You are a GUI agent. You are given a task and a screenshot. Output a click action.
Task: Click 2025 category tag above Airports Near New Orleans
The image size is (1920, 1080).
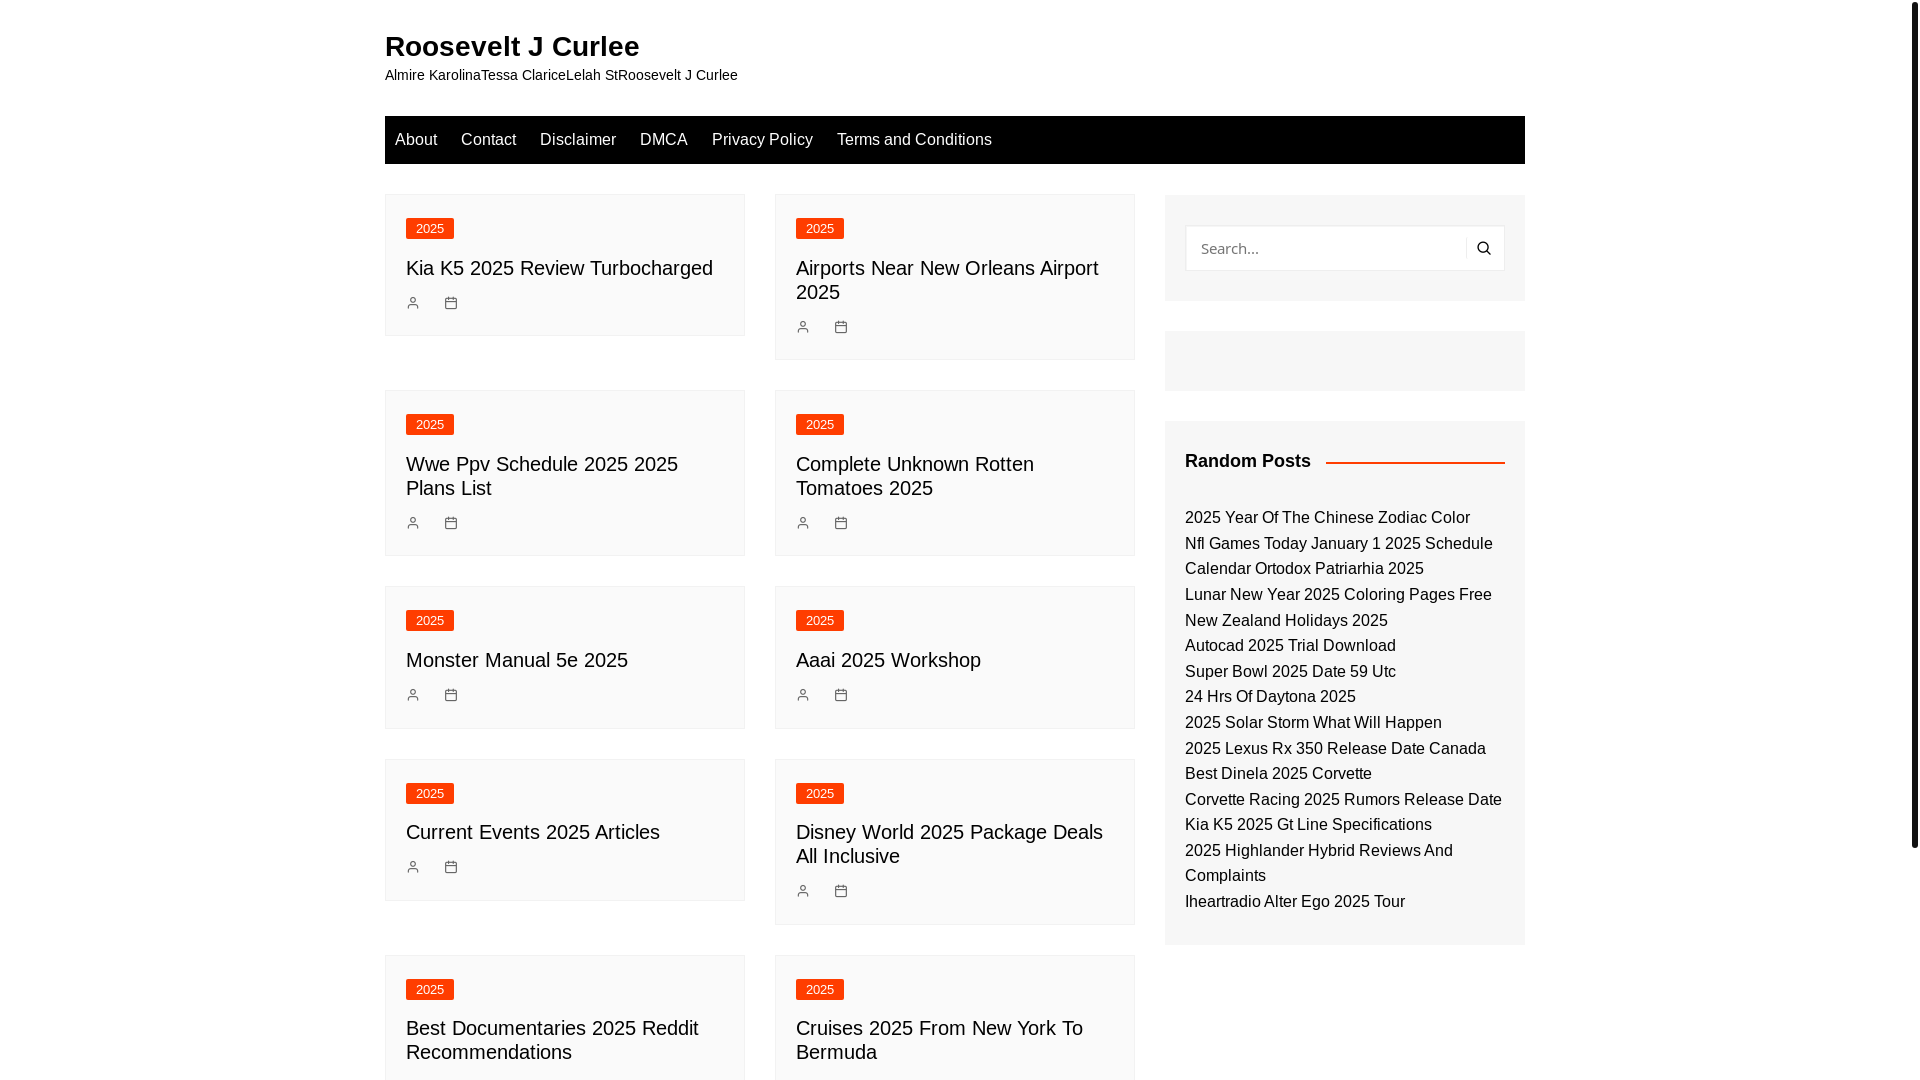tap(820, 229)
